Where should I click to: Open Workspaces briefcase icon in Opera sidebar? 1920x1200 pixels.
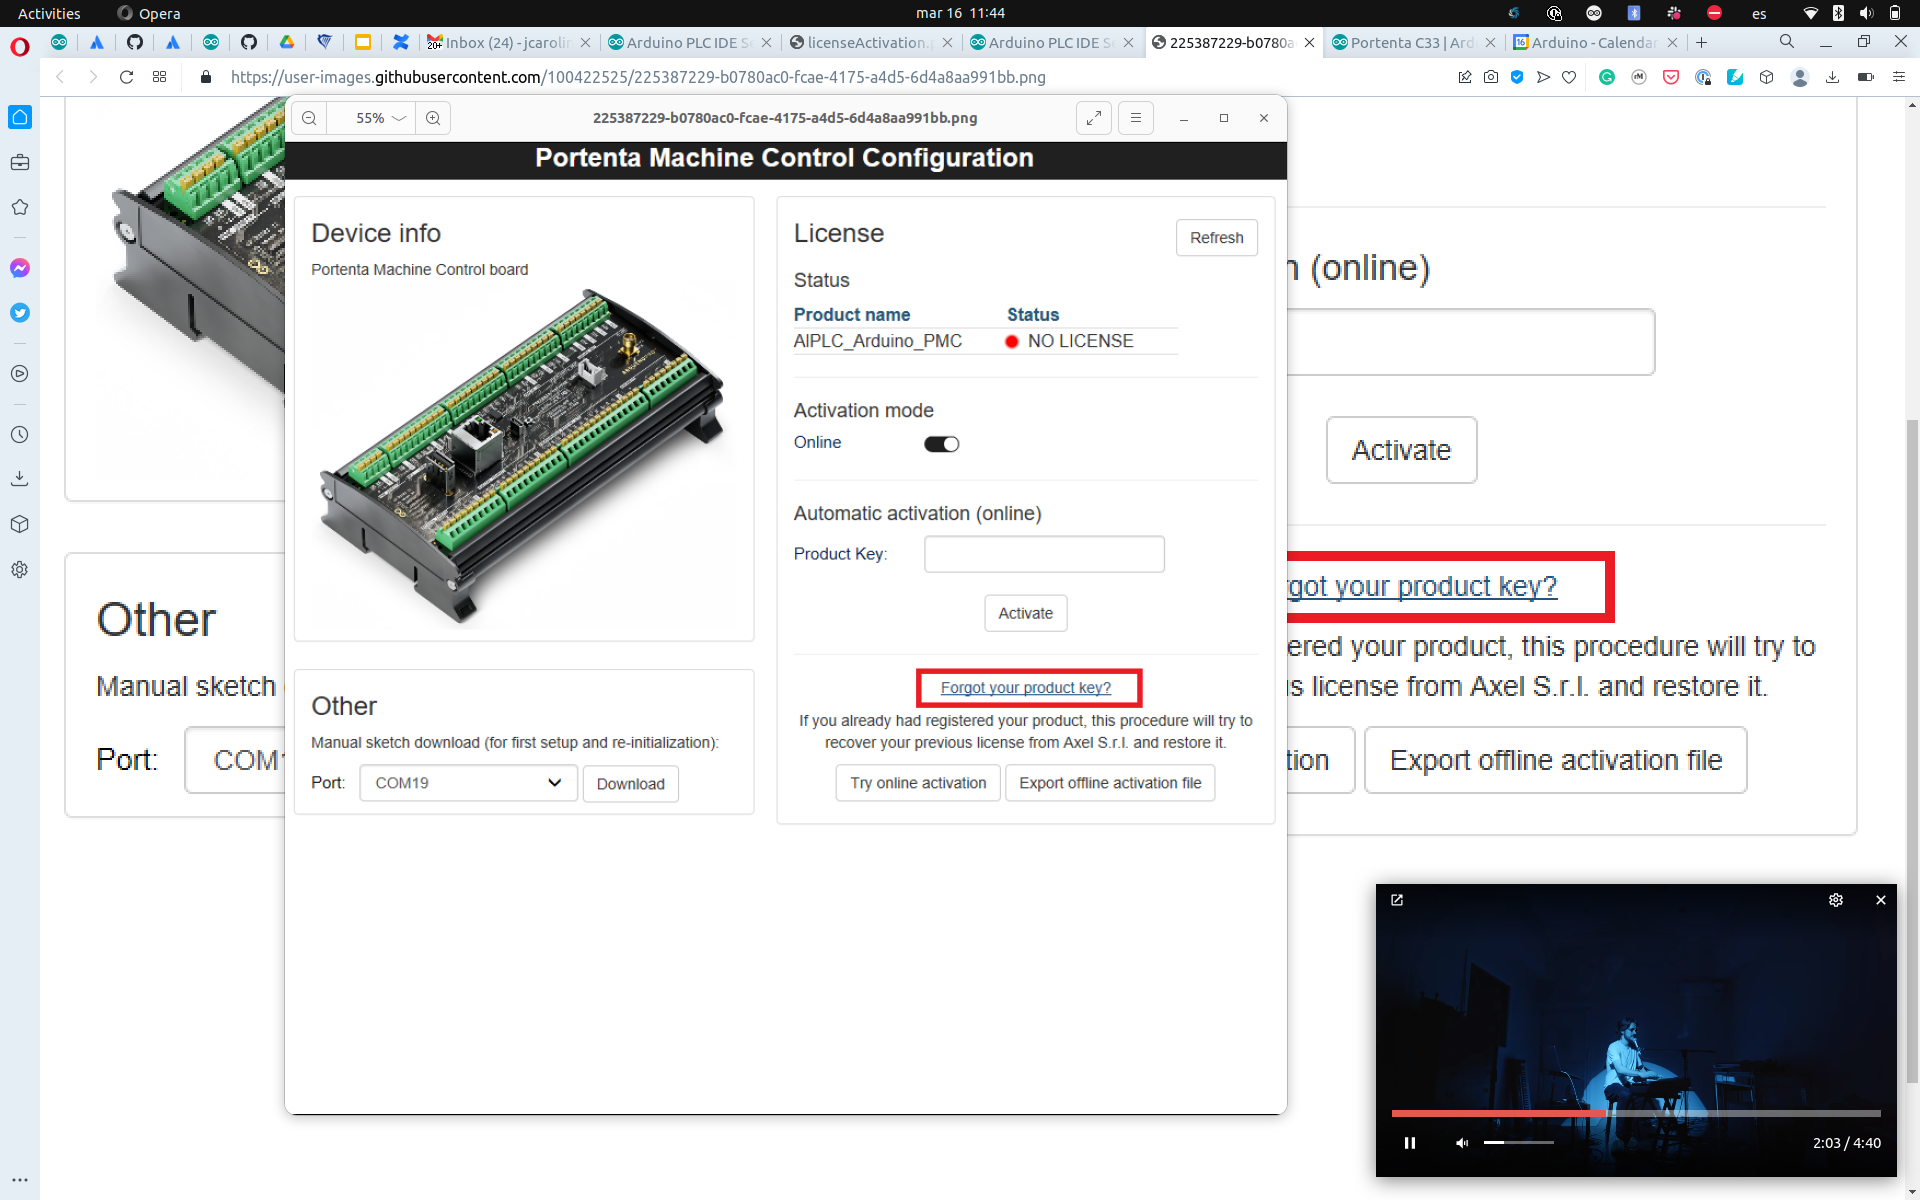coord(20,162)
